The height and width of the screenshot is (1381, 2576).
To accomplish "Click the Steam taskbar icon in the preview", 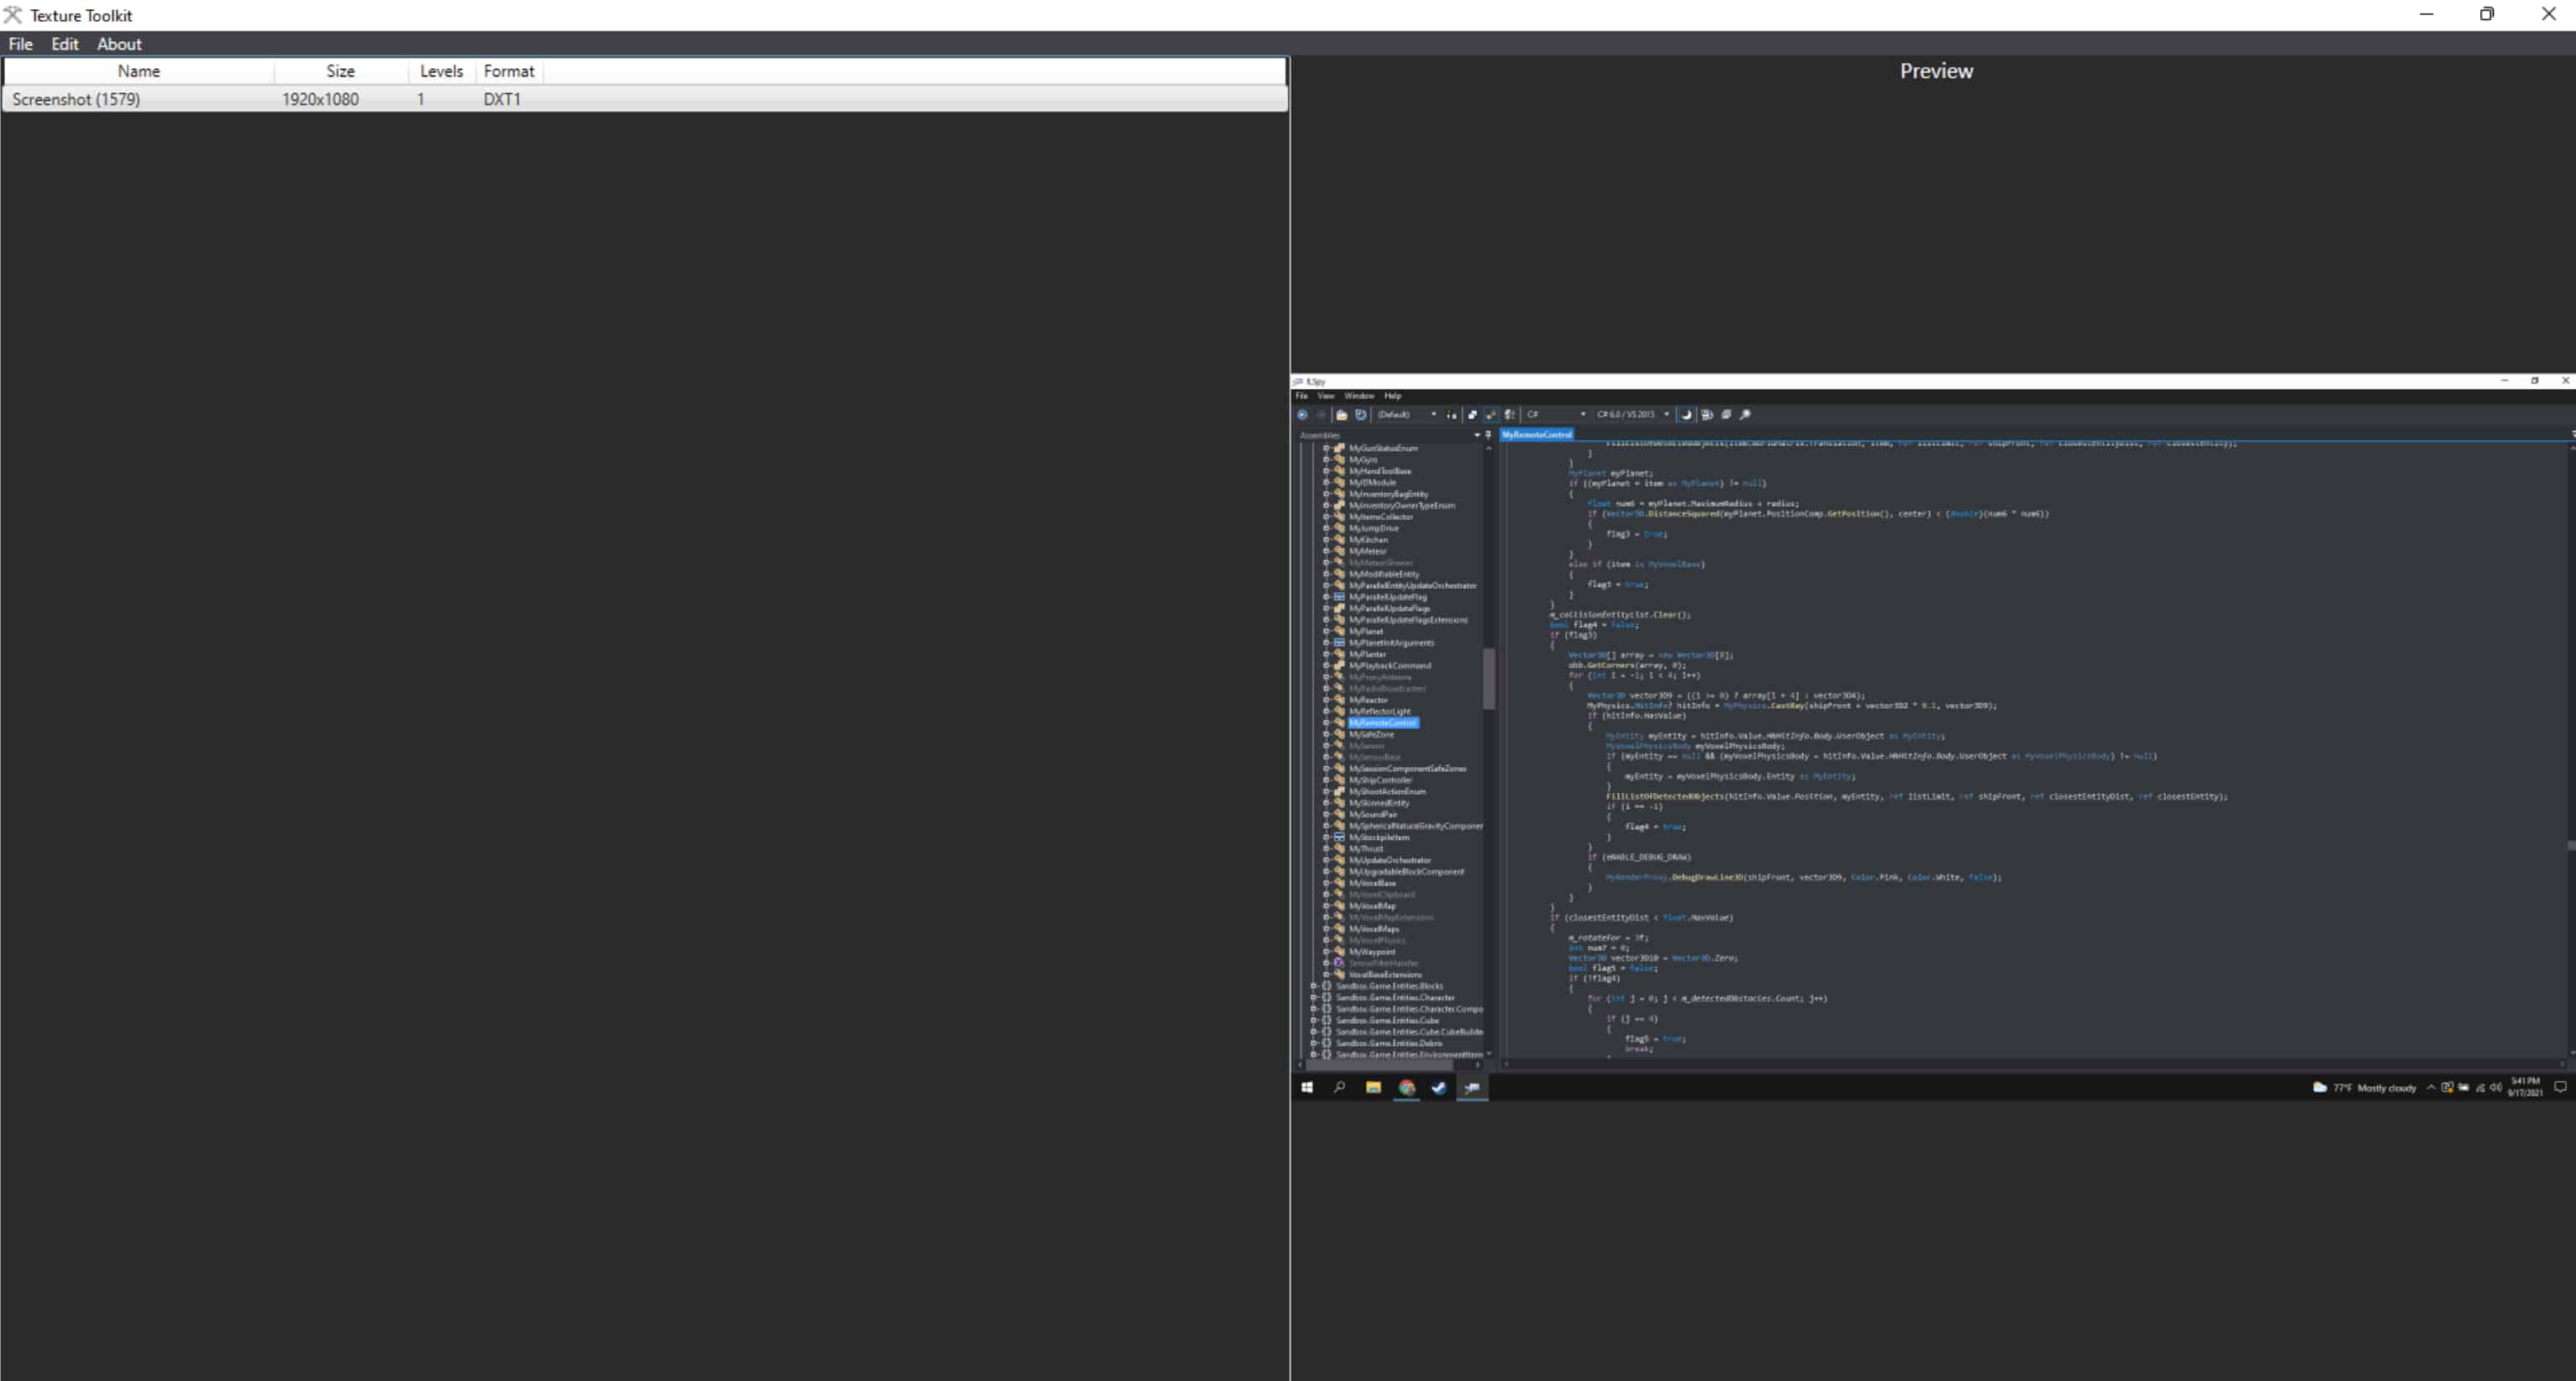I will tap(1439, 1088).
